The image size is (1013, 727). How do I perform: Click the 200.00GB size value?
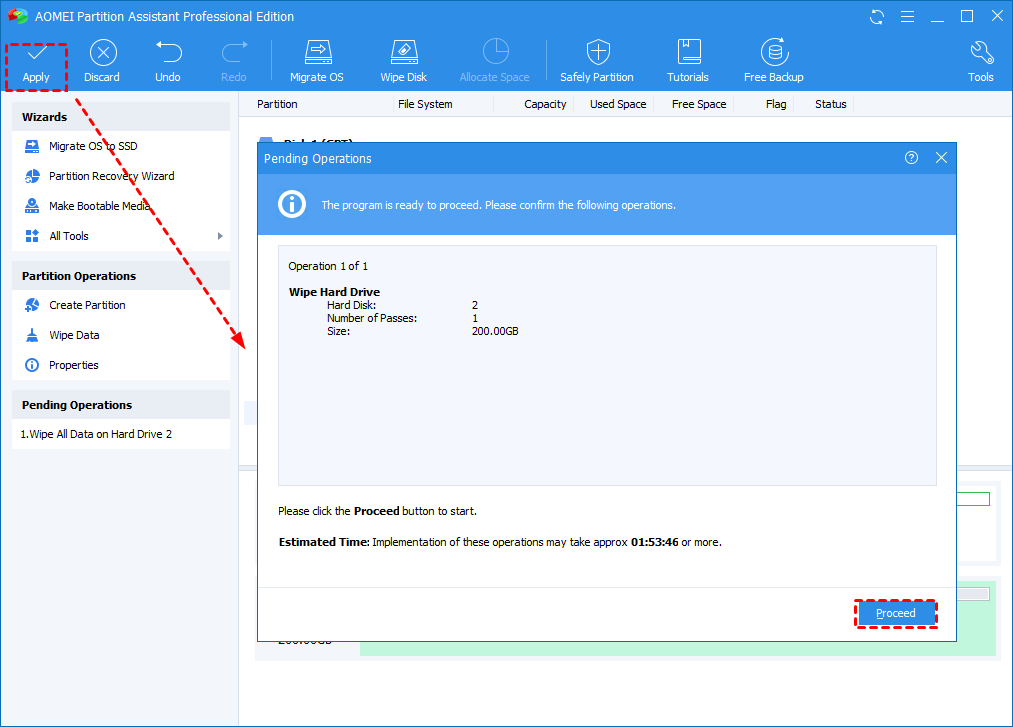pos(495,332)
